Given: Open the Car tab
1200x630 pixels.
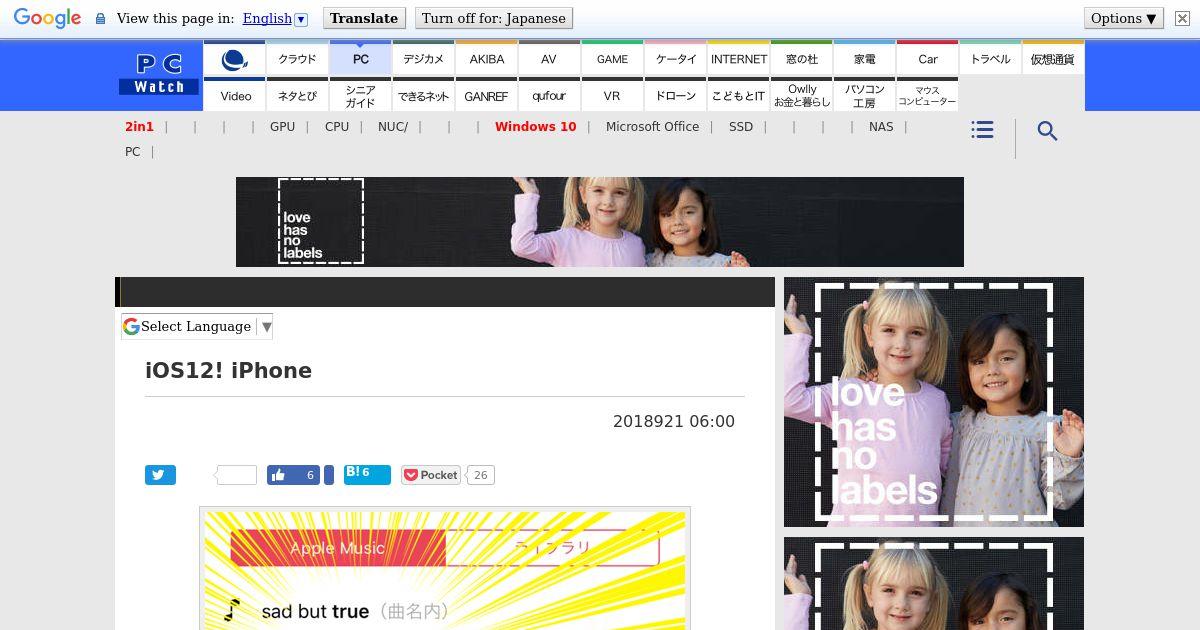Looking at the screenshot, I should click(x=928, y=59).
